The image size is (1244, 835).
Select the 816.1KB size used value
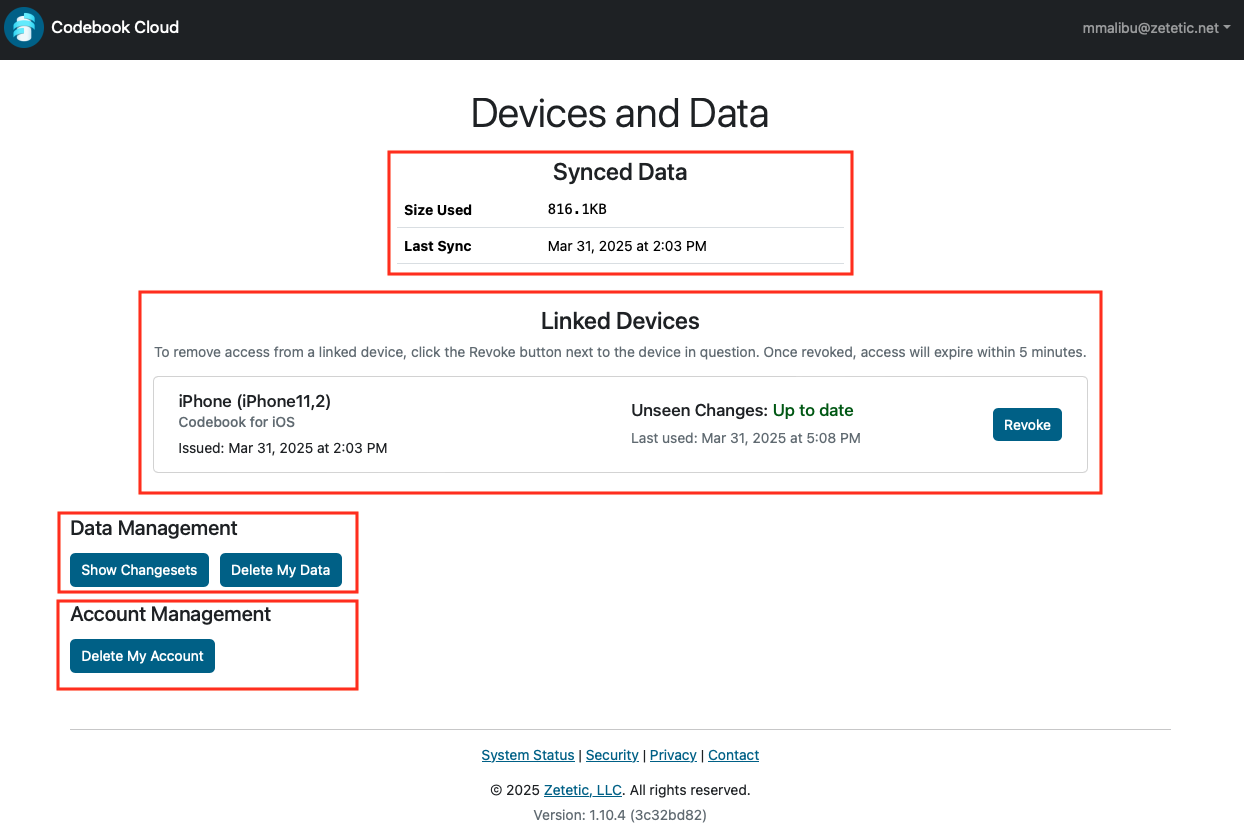577,209
